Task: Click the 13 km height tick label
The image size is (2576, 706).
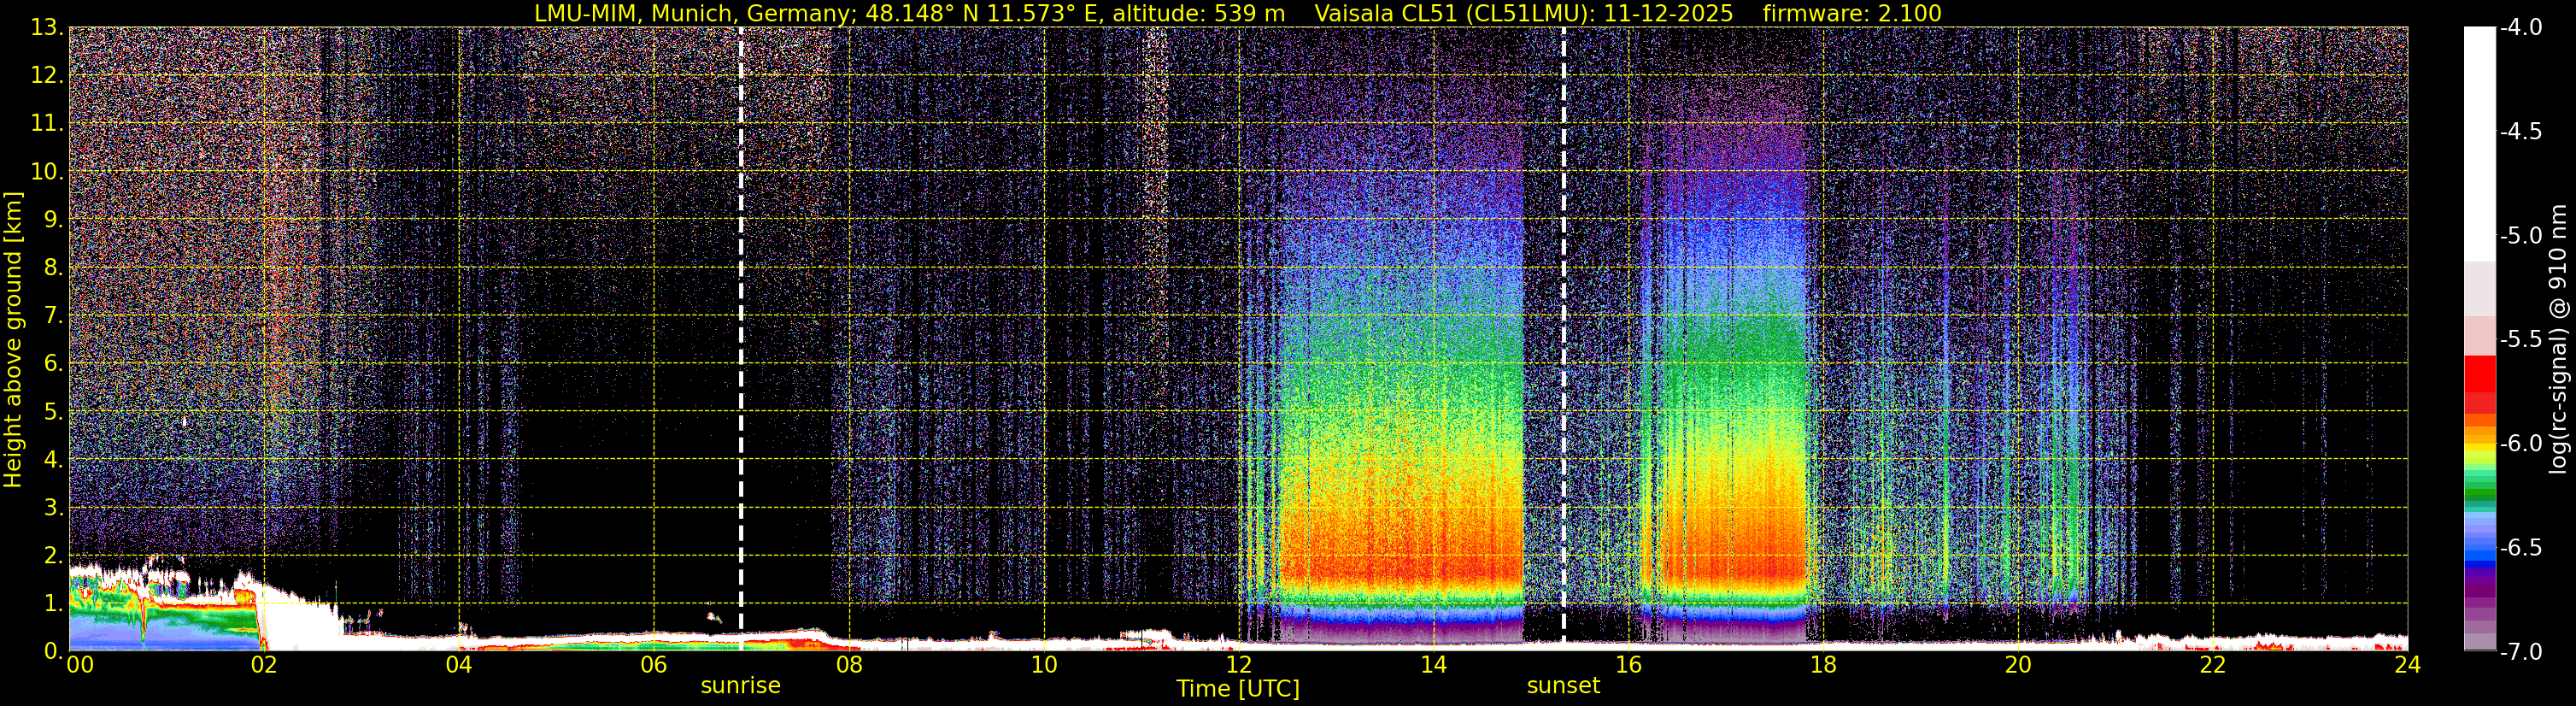Action: pyautogui.click(x=46, y=28)
